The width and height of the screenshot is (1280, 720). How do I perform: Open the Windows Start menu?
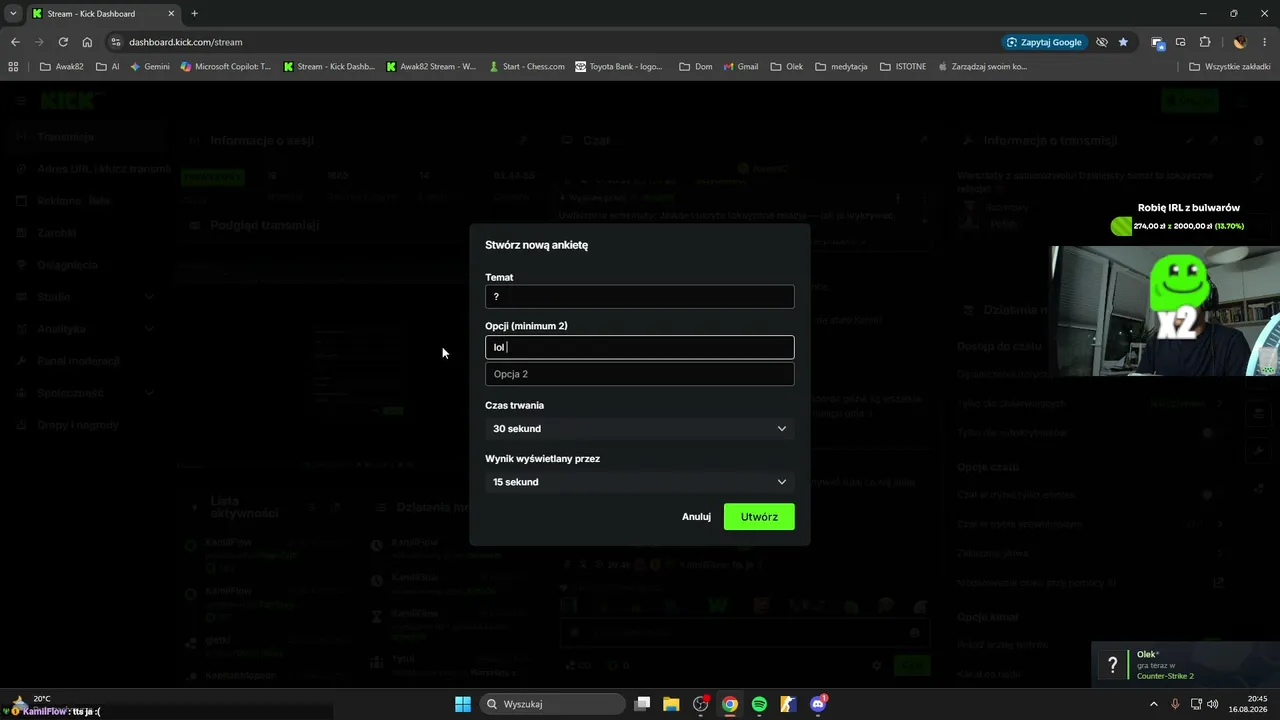coord(463,704)
